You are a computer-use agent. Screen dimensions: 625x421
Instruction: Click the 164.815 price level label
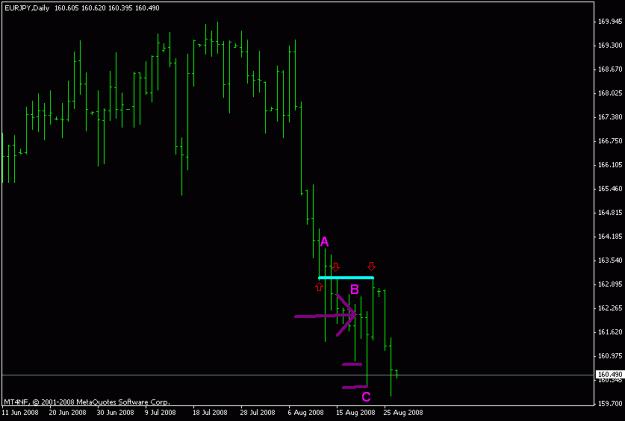click(610, 212)
